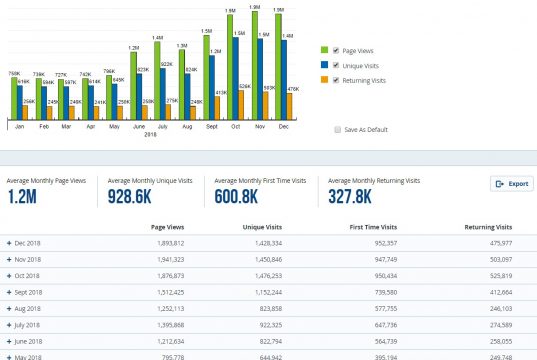Expand the July 2018 row

(x=9, y=325)
